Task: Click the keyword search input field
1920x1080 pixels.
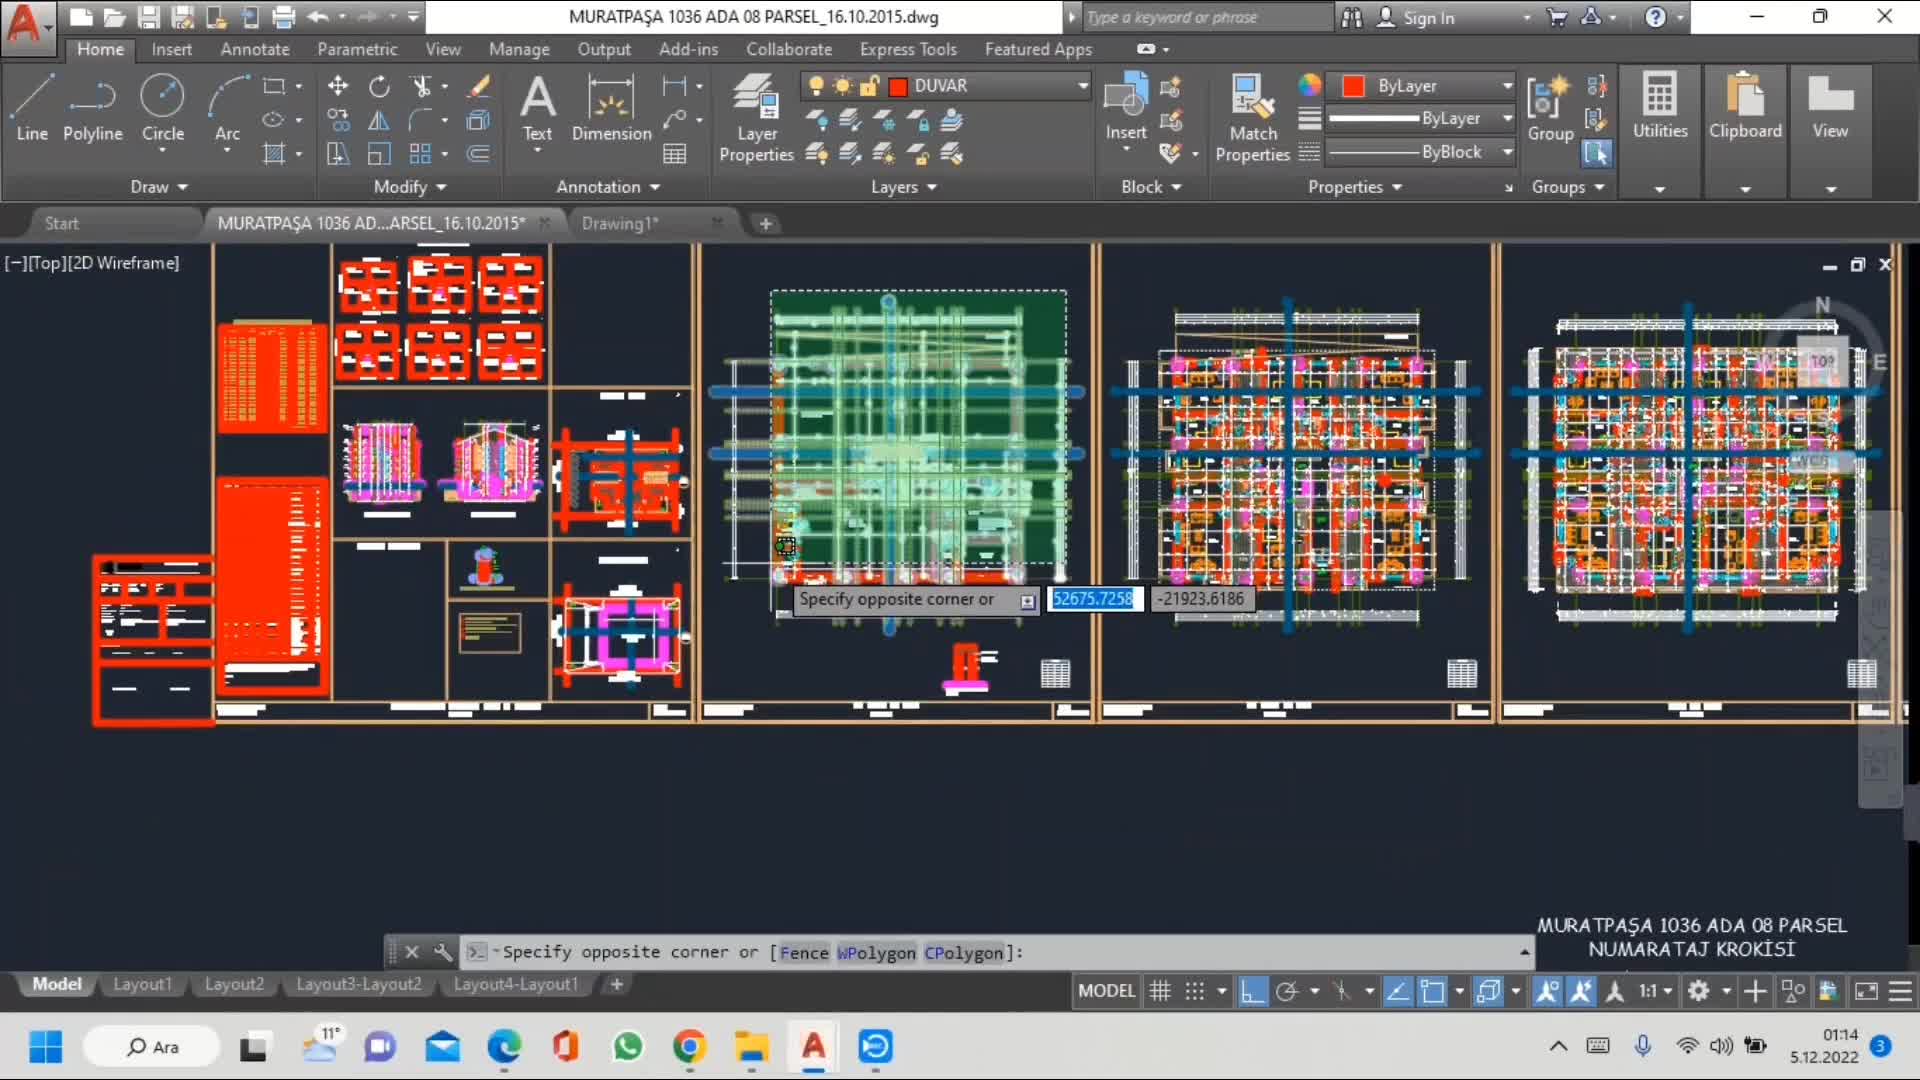Action: click(x=1206, y=17)
